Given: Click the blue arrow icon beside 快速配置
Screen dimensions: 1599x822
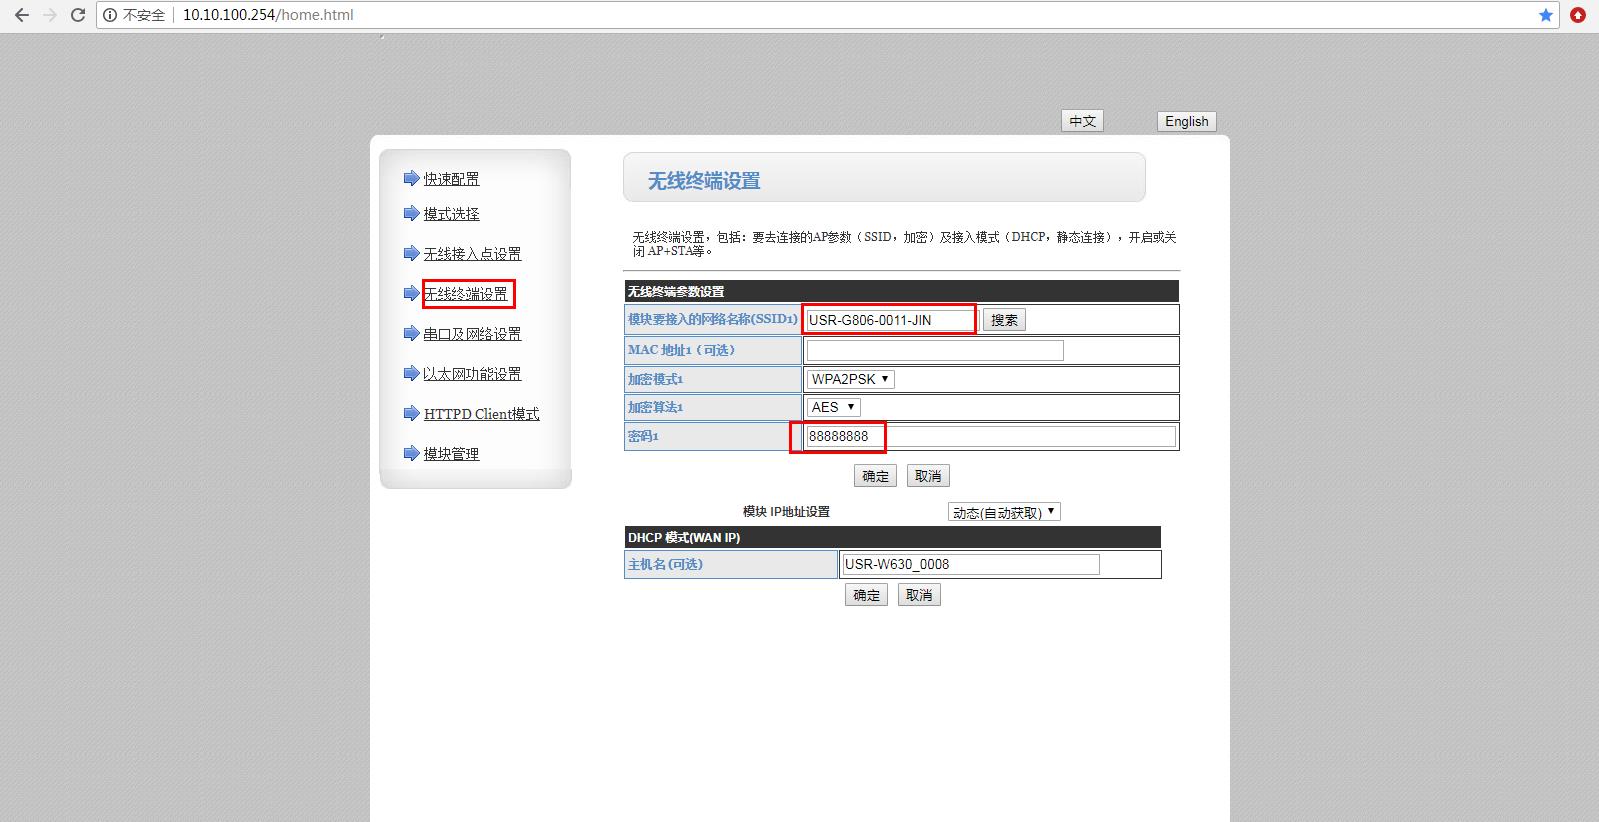Looking at the screenshot, I should [411, 178].
